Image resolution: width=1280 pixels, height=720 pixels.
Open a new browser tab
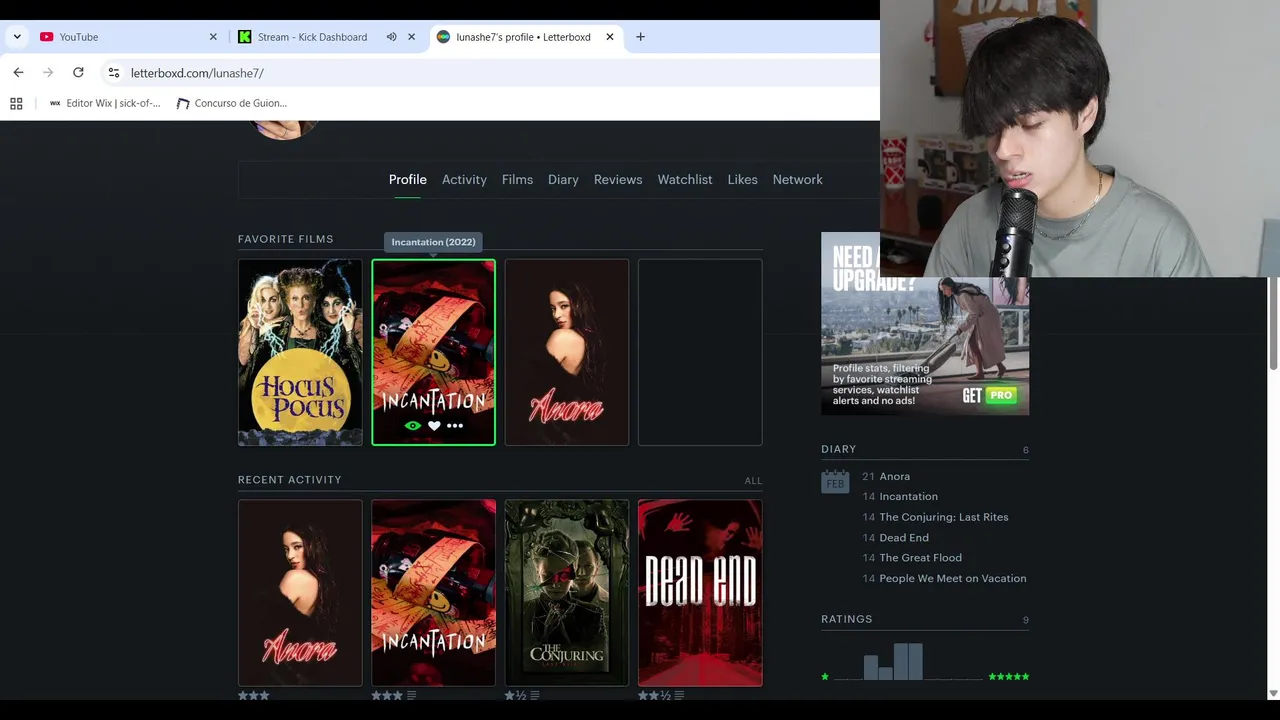(640, 37)
